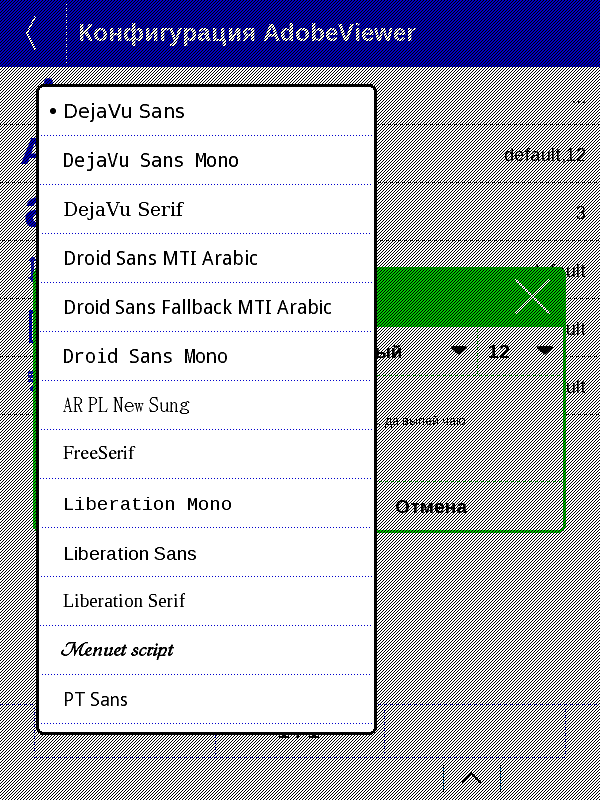Select the DejaVu Sans font
This screenshot has width=600, height=800.
(x=207, y=111)
